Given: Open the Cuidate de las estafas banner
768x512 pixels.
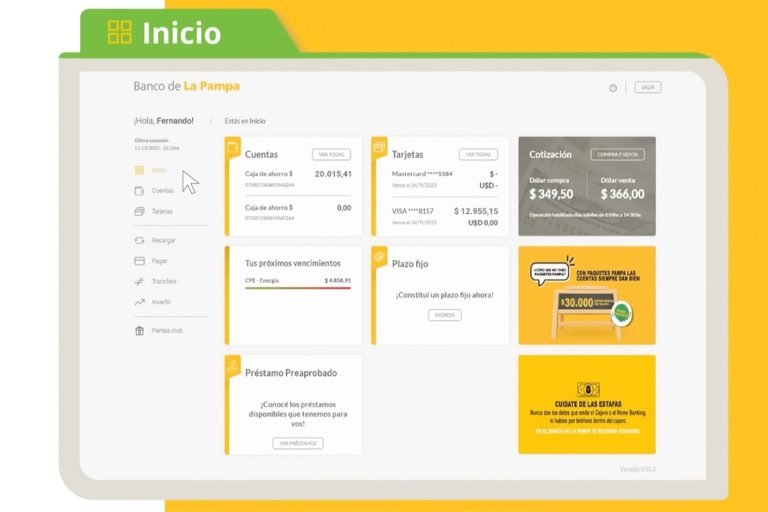Looking at the screenshot, I should coord(587,405).
